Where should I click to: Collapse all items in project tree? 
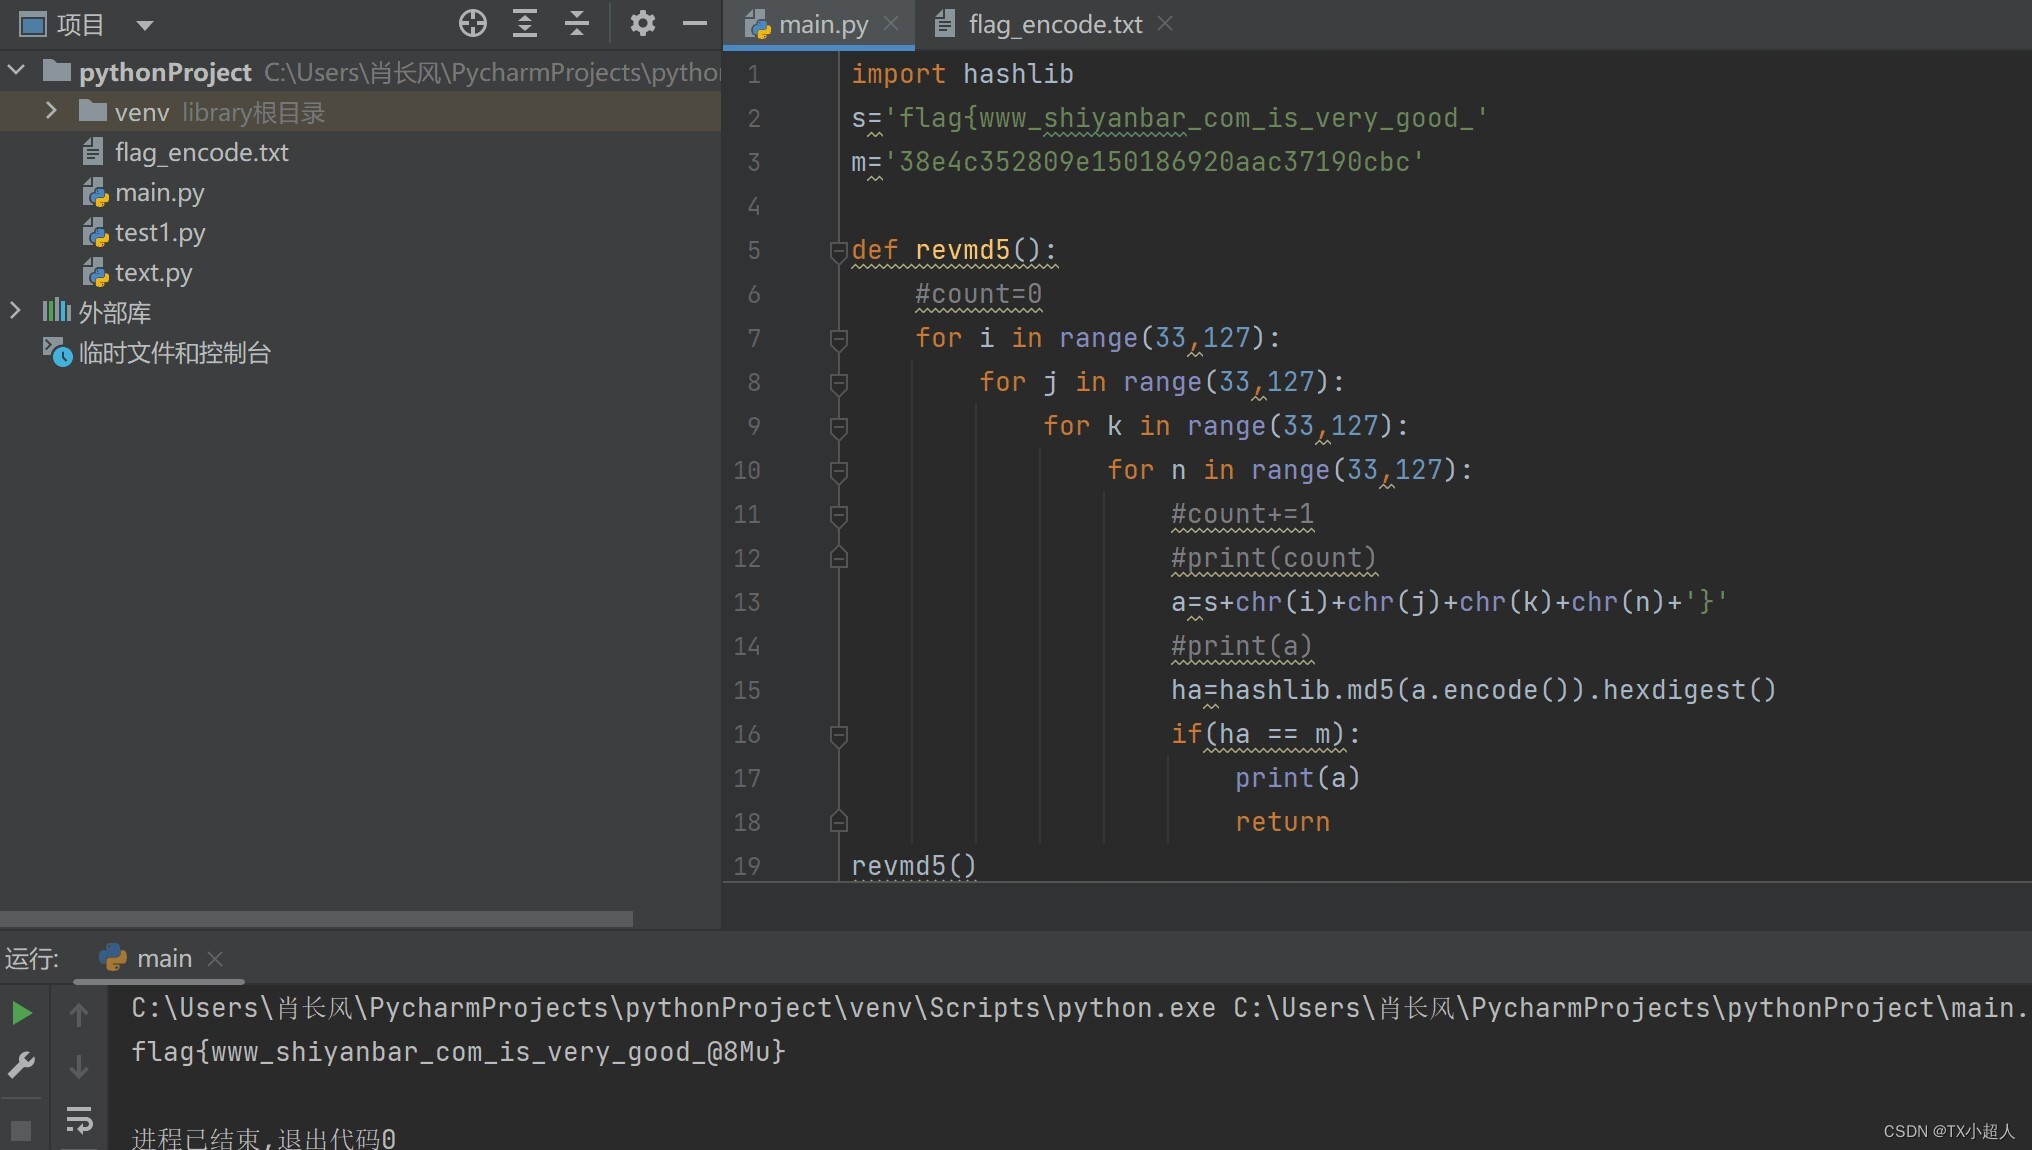(x=577, y=23)
